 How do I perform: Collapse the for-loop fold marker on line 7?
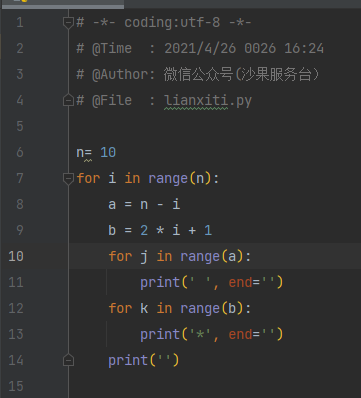tap(68, 179)
